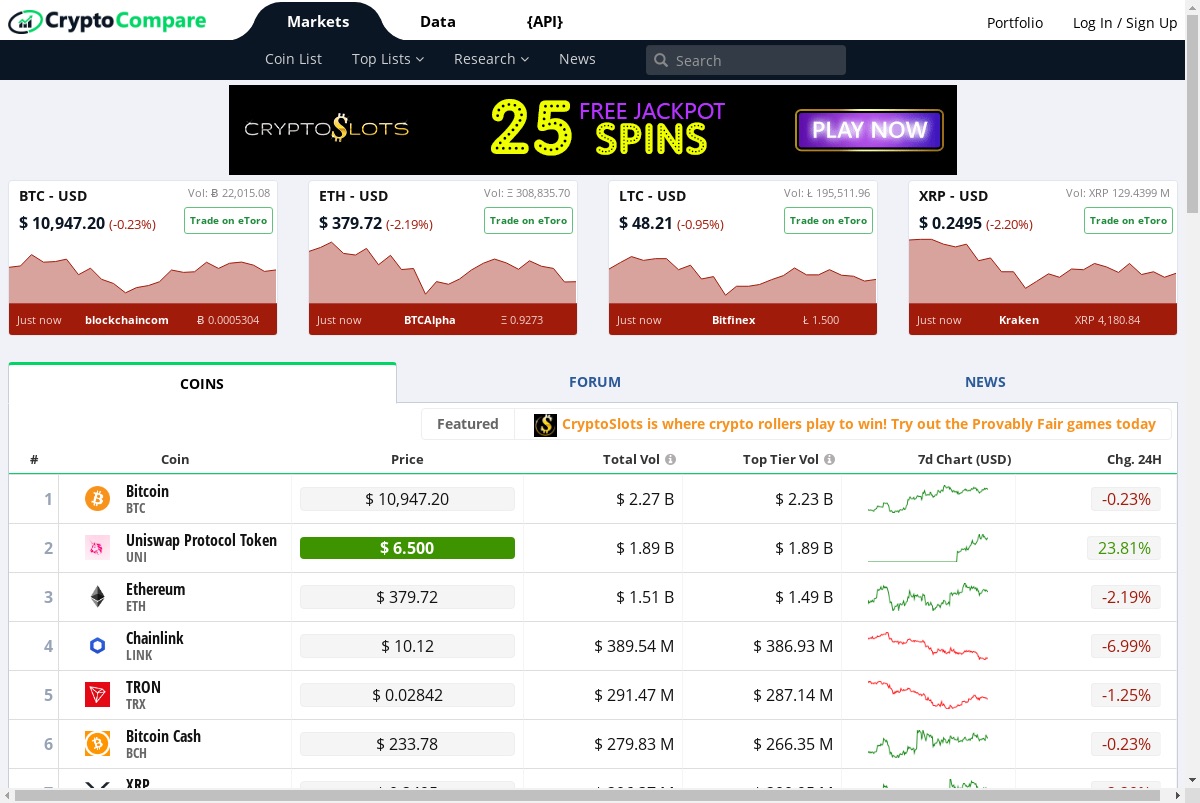This screenshot has height=803, width=1200.
Task: Click blockchaincom exchange on BTC card
Action: click(127, 320)
